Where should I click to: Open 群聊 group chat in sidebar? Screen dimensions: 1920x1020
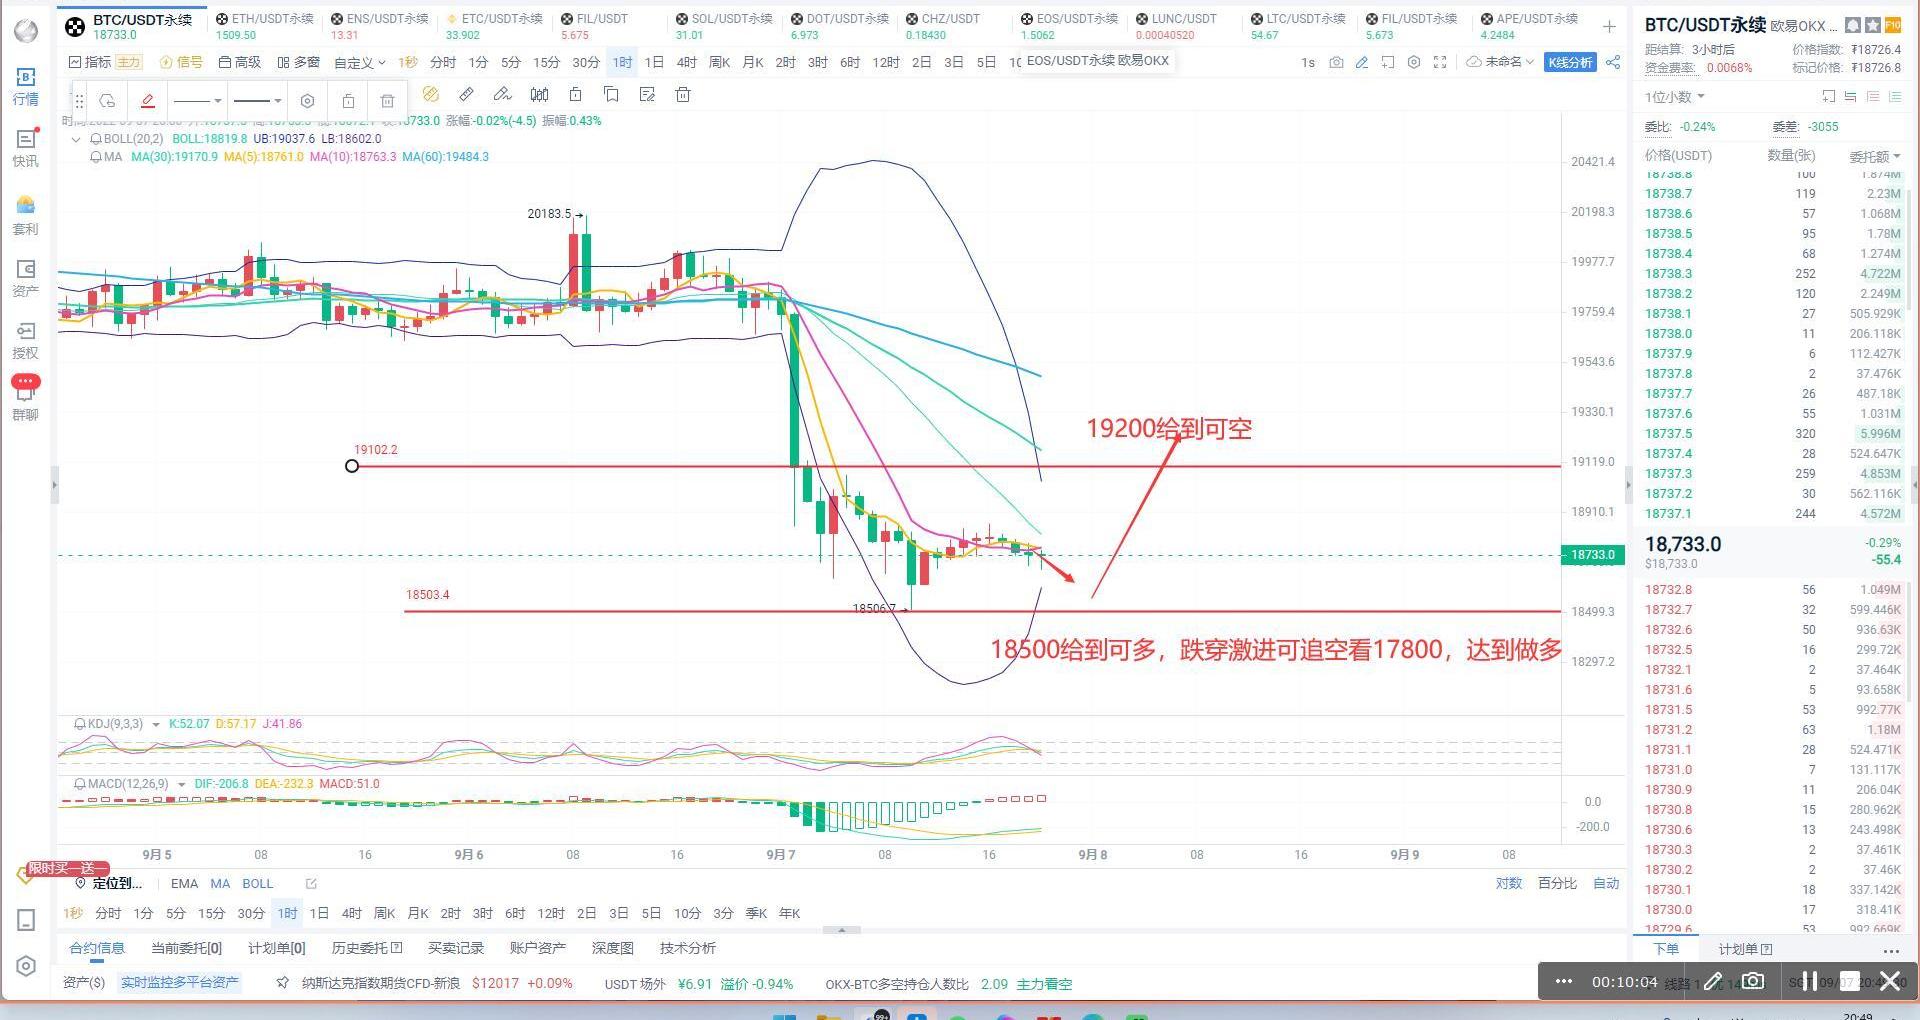(25, 400)
